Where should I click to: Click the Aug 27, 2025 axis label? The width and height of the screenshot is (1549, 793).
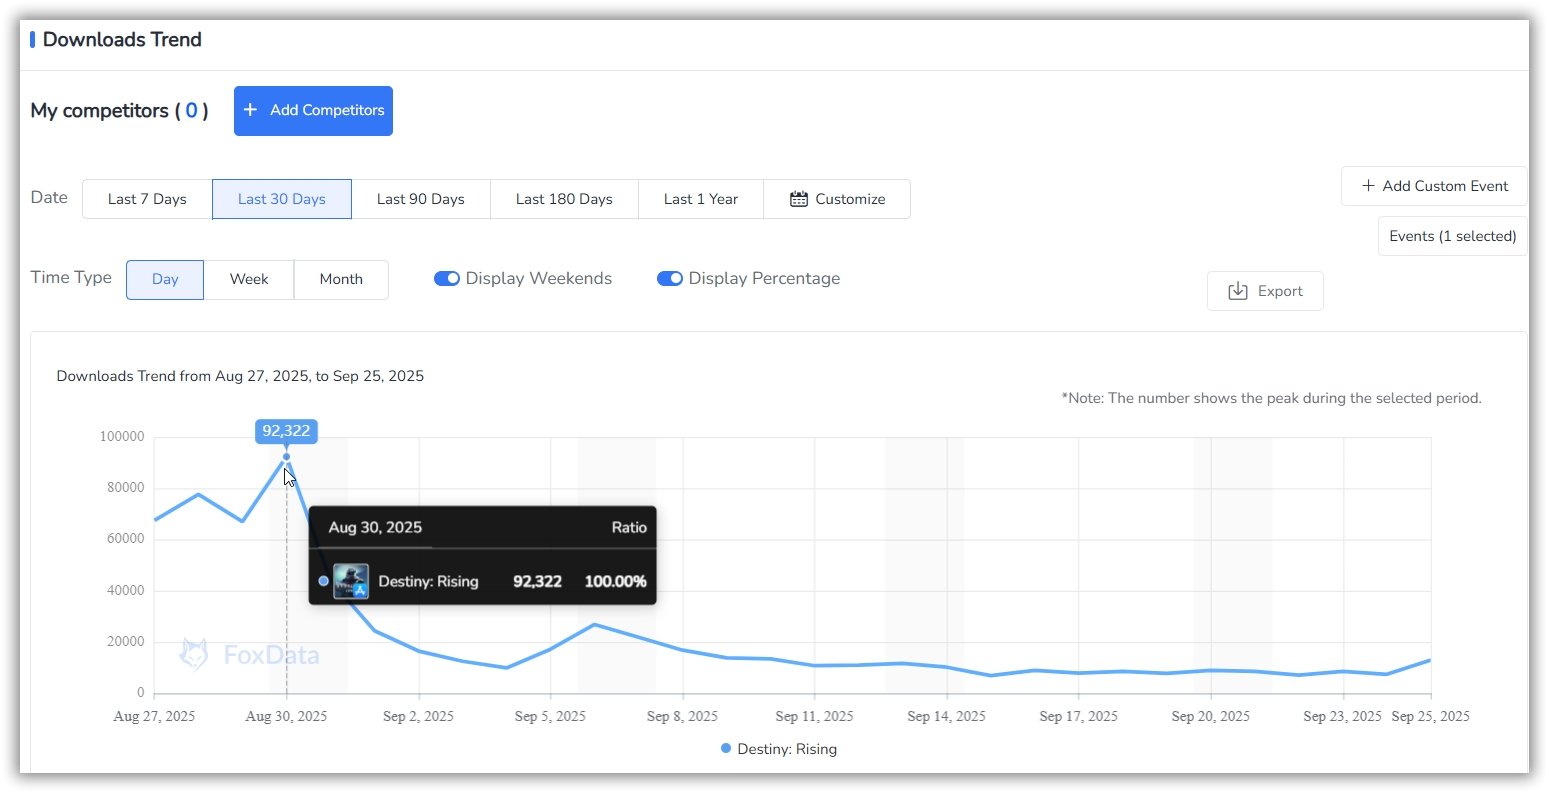(155, 716)
